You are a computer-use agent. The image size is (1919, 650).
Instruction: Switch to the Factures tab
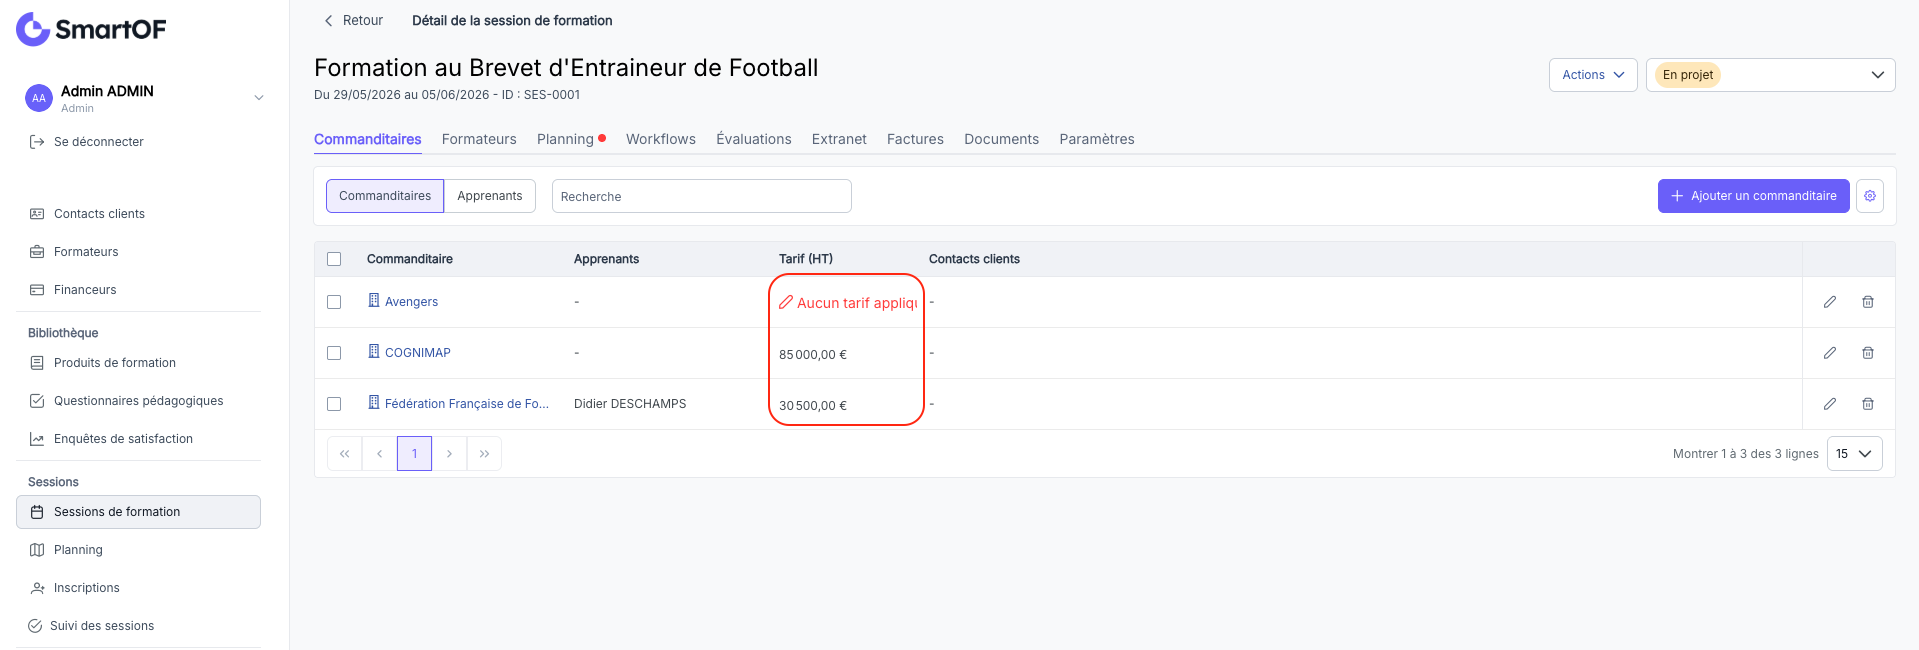coord(915,139)
